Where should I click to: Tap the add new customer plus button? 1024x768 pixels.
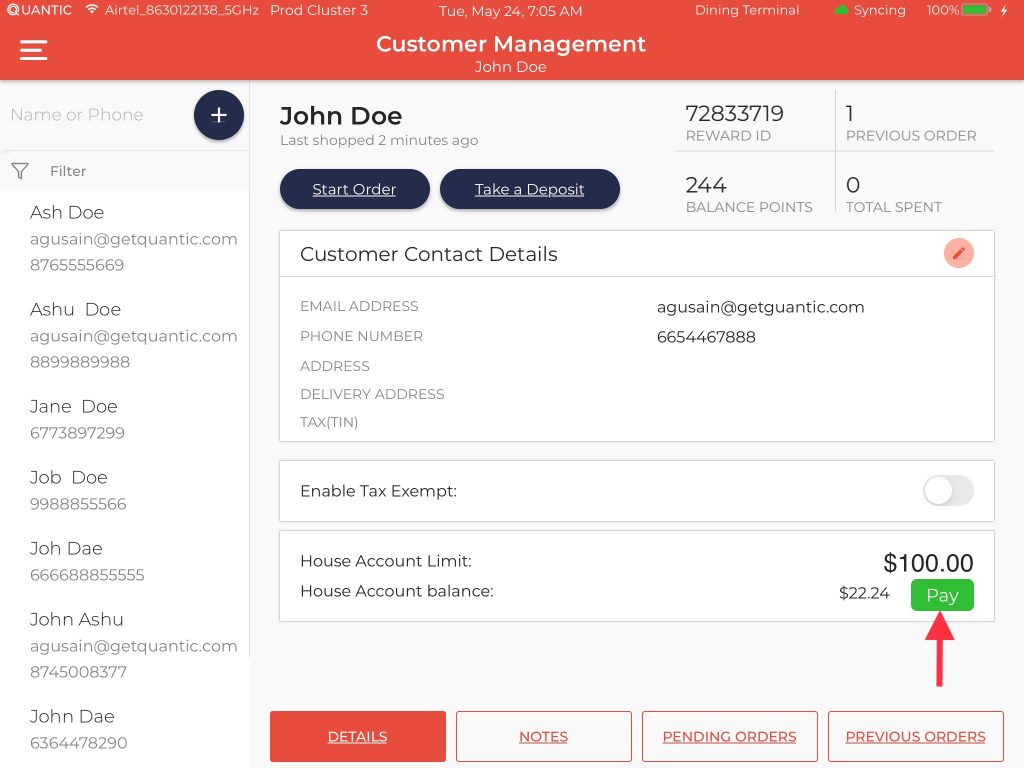click(x=218, y=115)
